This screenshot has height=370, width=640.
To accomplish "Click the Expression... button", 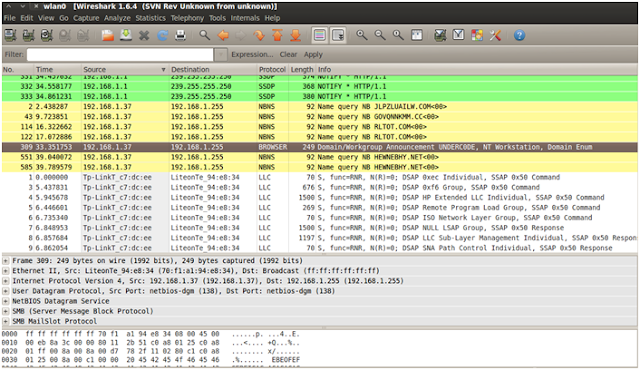I will coord(252,55).
